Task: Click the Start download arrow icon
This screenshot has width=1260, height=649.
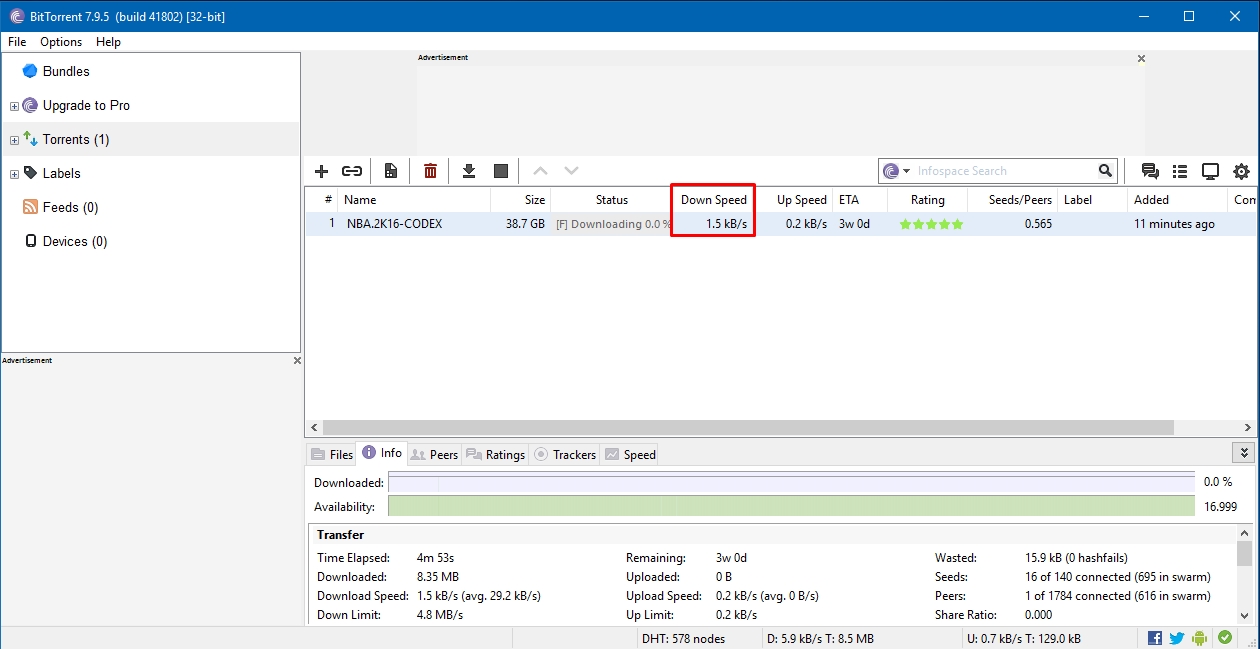Action: [468, 171]
